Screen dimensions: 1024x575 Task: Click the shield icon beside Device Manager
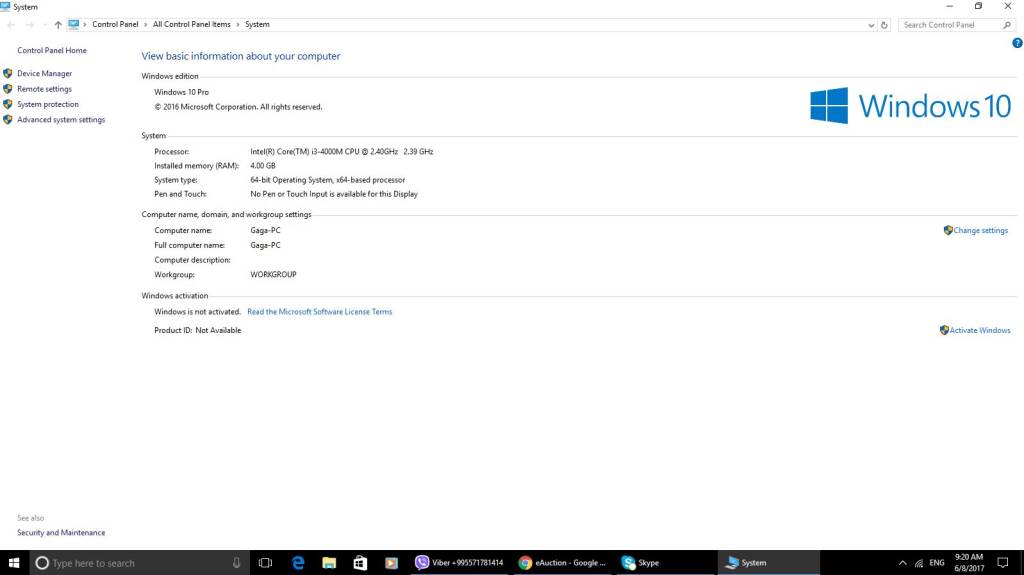(8, 73)
